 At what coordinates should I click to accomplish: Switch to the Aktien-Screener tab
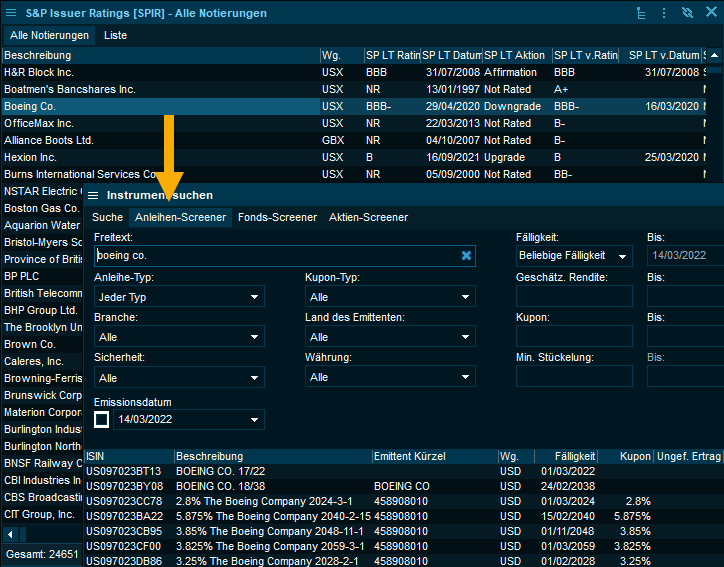[368, 217]
